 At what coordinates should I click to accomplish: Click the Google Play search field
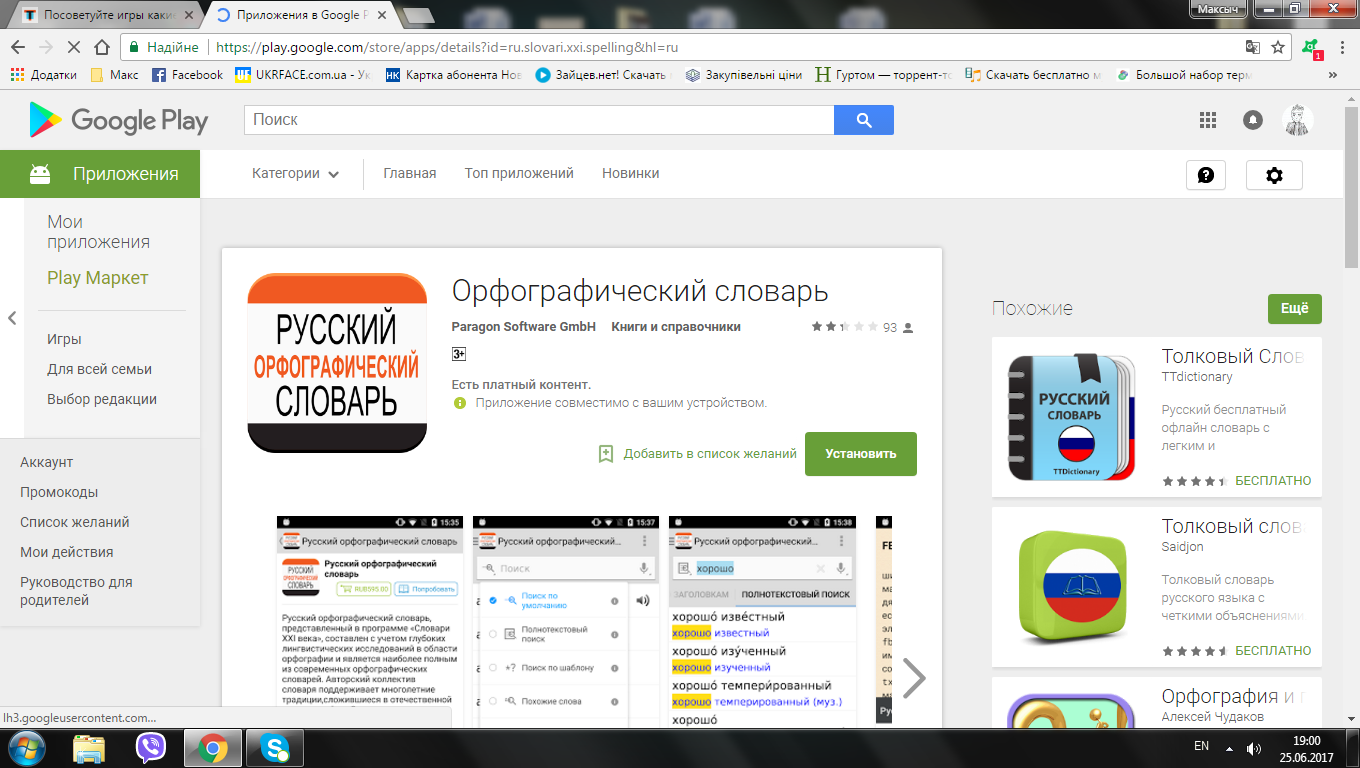click(x=539, y=120)
